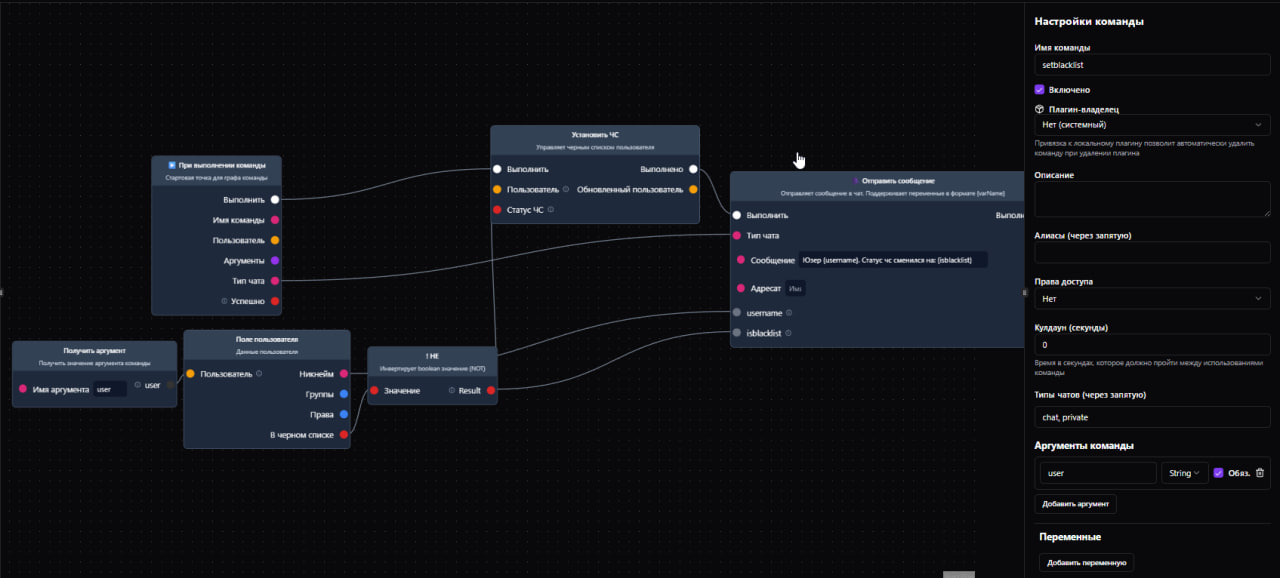This screenshot has height=578, width=1280.
Task: Click the Сообщение text field in the Отправить сообщение node
Action: [893, 260]
